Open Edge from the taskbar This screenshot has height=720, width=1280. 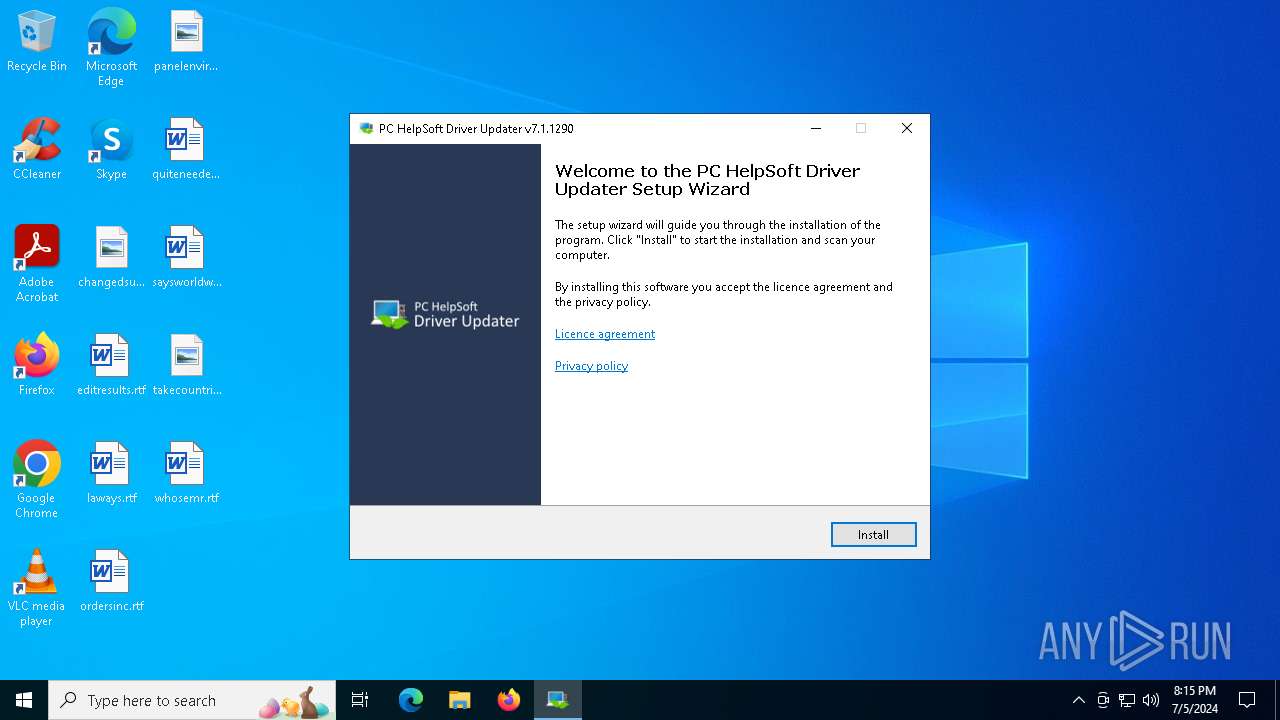(411, 700)
